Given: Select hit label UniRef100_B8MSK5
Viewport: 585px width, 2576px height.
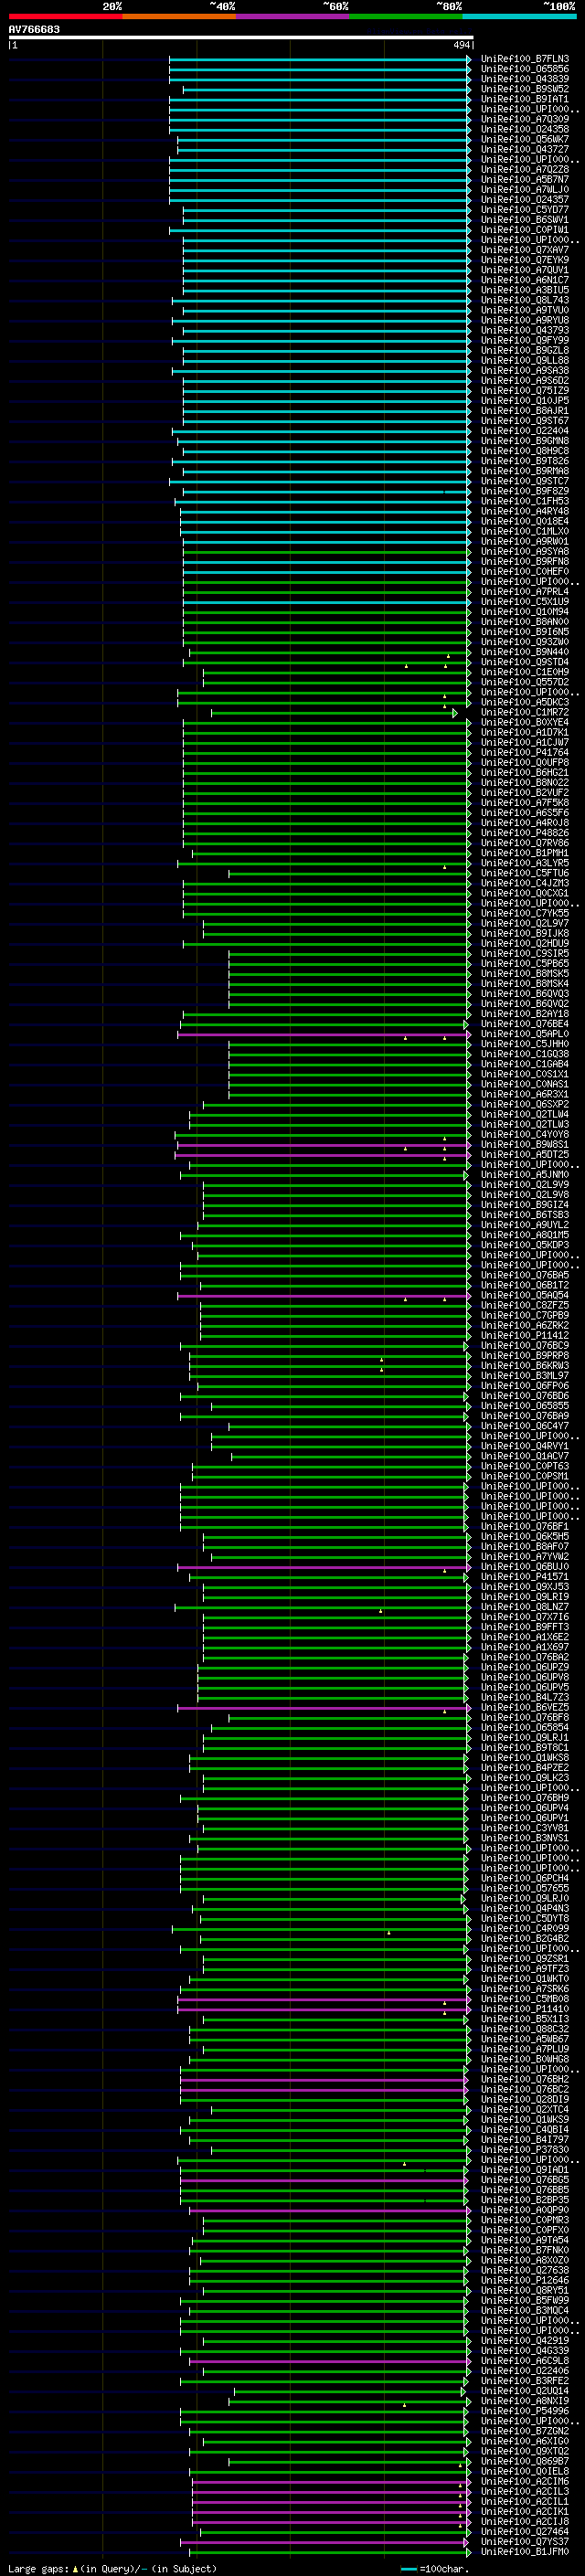Looking at the screenshot, I should [524, 973].
